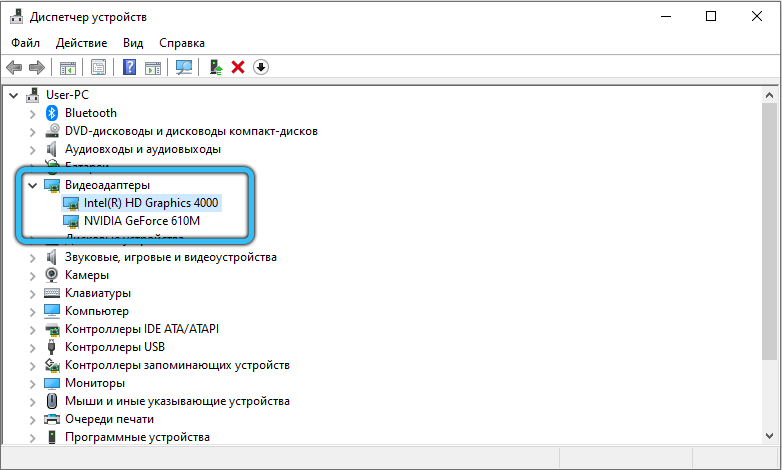Expand Звуковые, игровые и видеоустройства chevron

(32, 257)
